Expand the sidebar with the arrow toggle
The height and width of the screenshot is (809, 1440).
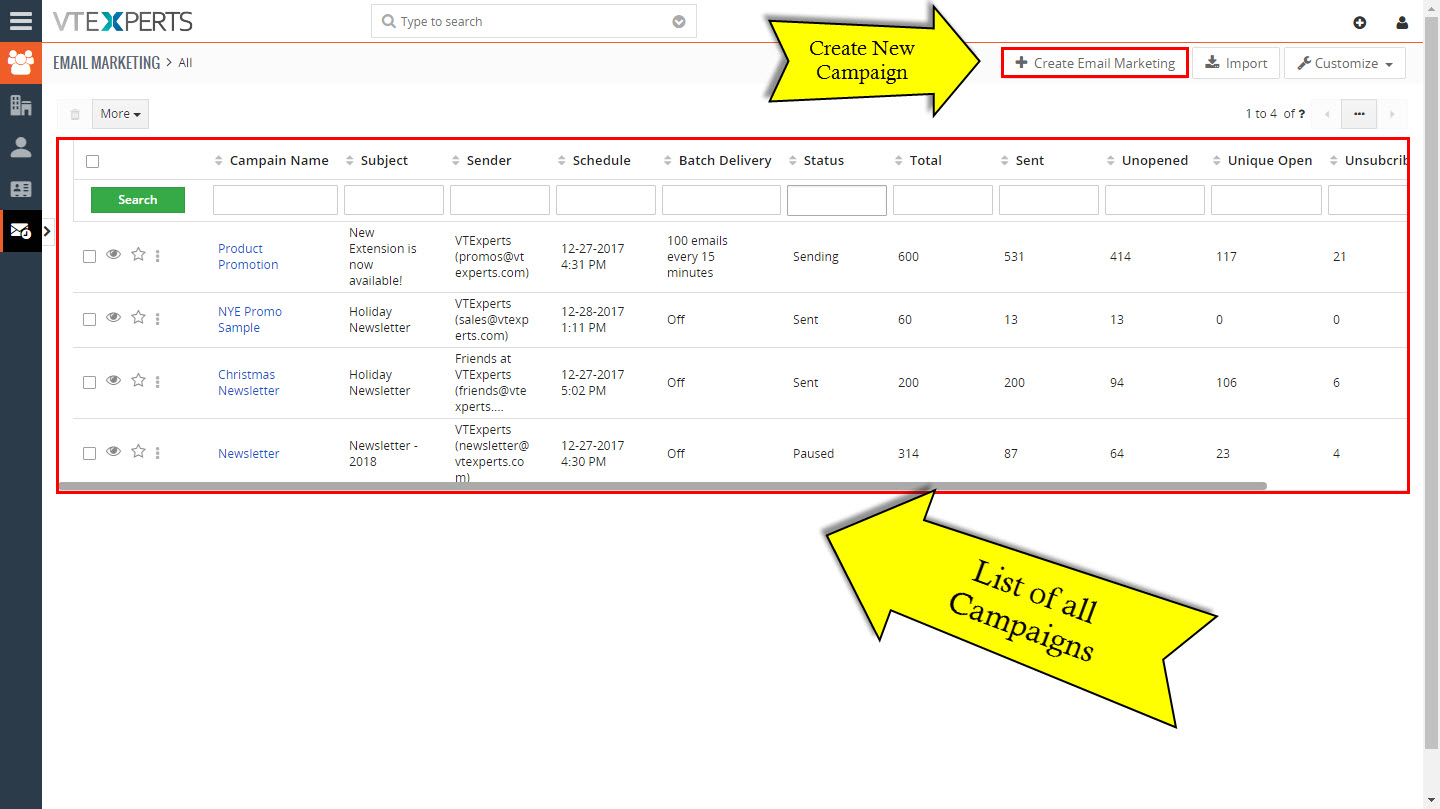(48, 231)
